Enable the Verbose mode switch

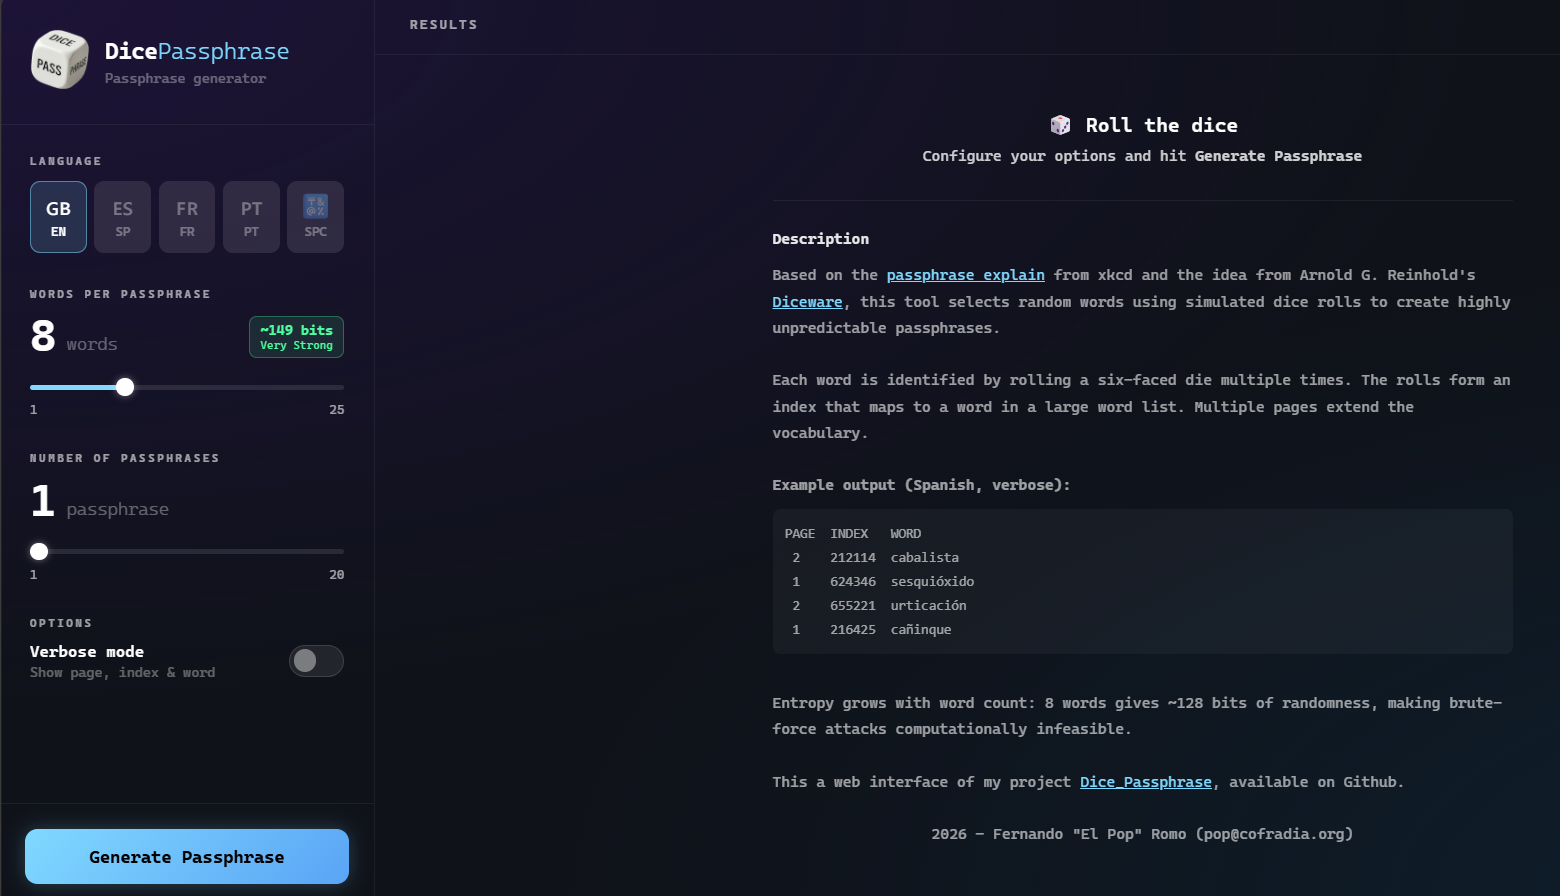pyautogui.click(x=316, y=661)
